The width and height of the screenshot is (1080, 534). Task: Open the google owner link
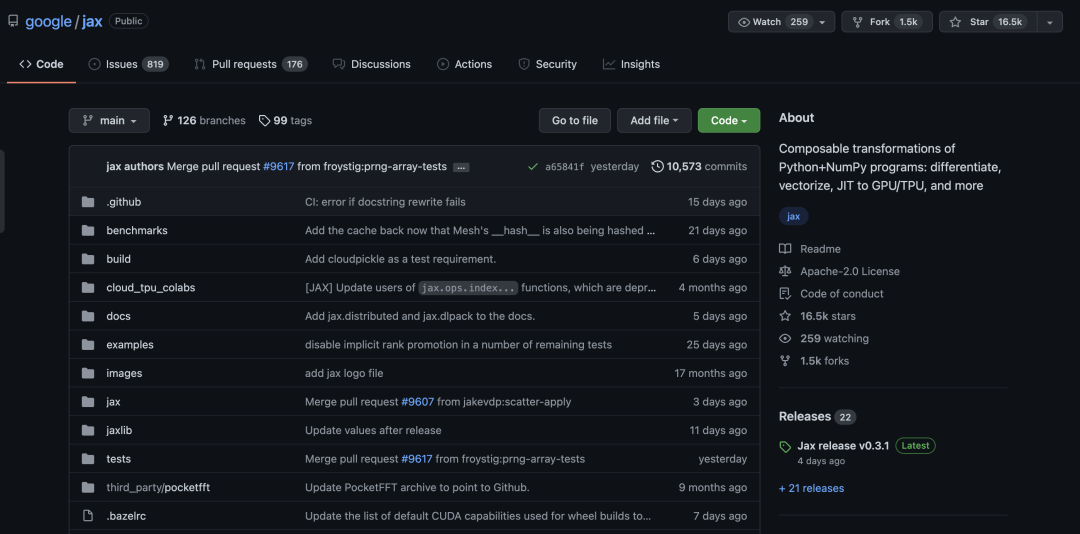48,21
